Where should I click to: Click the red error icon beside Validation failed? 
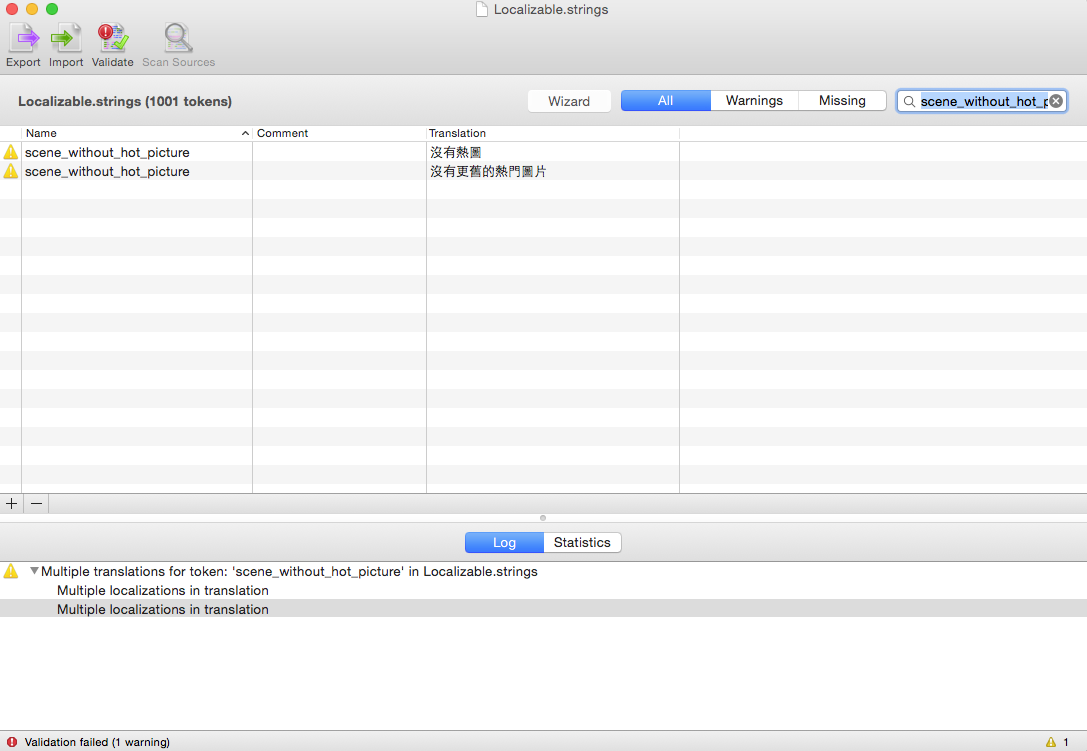(x=12, y=742)
